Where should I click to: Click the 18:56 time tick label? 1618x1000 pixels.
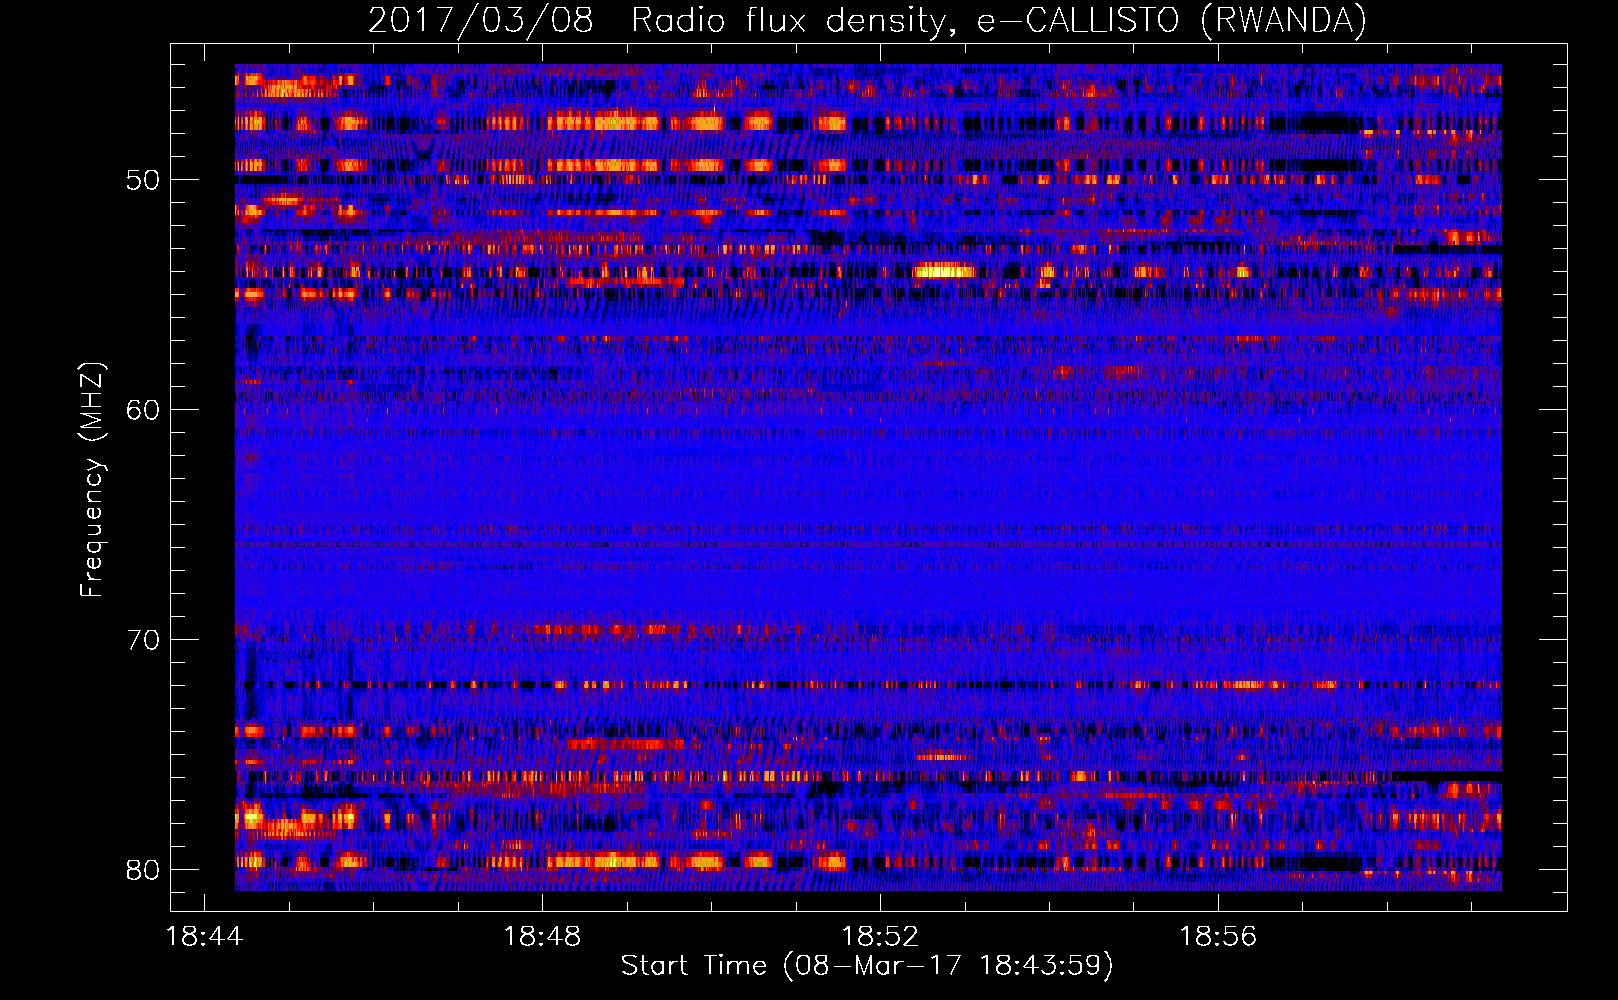click(x=1218, y=937)
